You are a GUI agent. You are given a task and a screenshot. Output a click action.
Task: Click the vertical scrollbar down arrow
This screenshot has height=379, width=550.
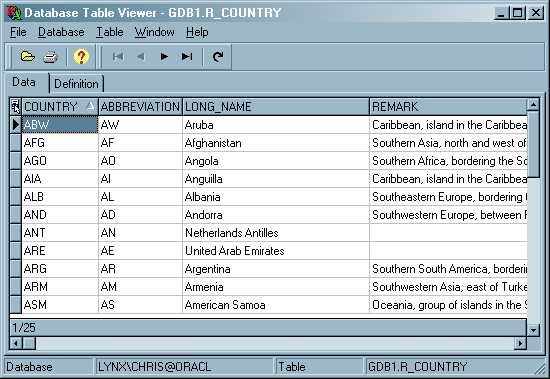click(x=533, y=330)
